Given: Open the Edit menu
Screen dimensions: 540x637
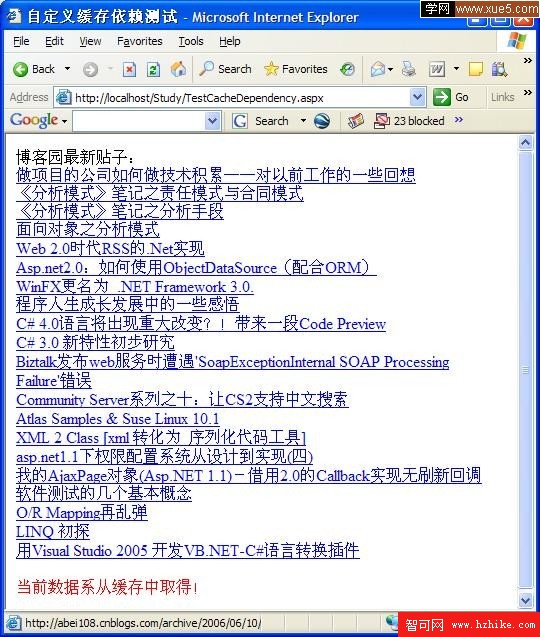Looking at the screenshot, I should 54,41.
